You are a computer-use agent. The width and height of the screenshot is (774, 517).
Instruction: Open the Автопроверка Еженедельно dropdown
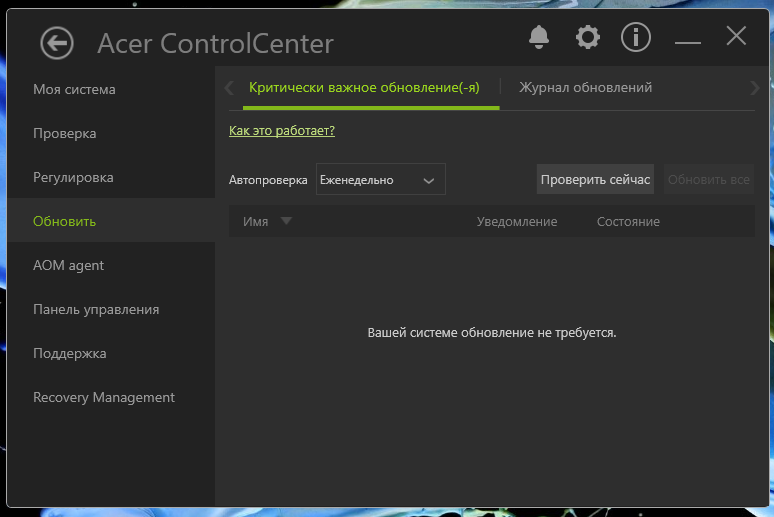pyautogui.click(x=381, y=179)
